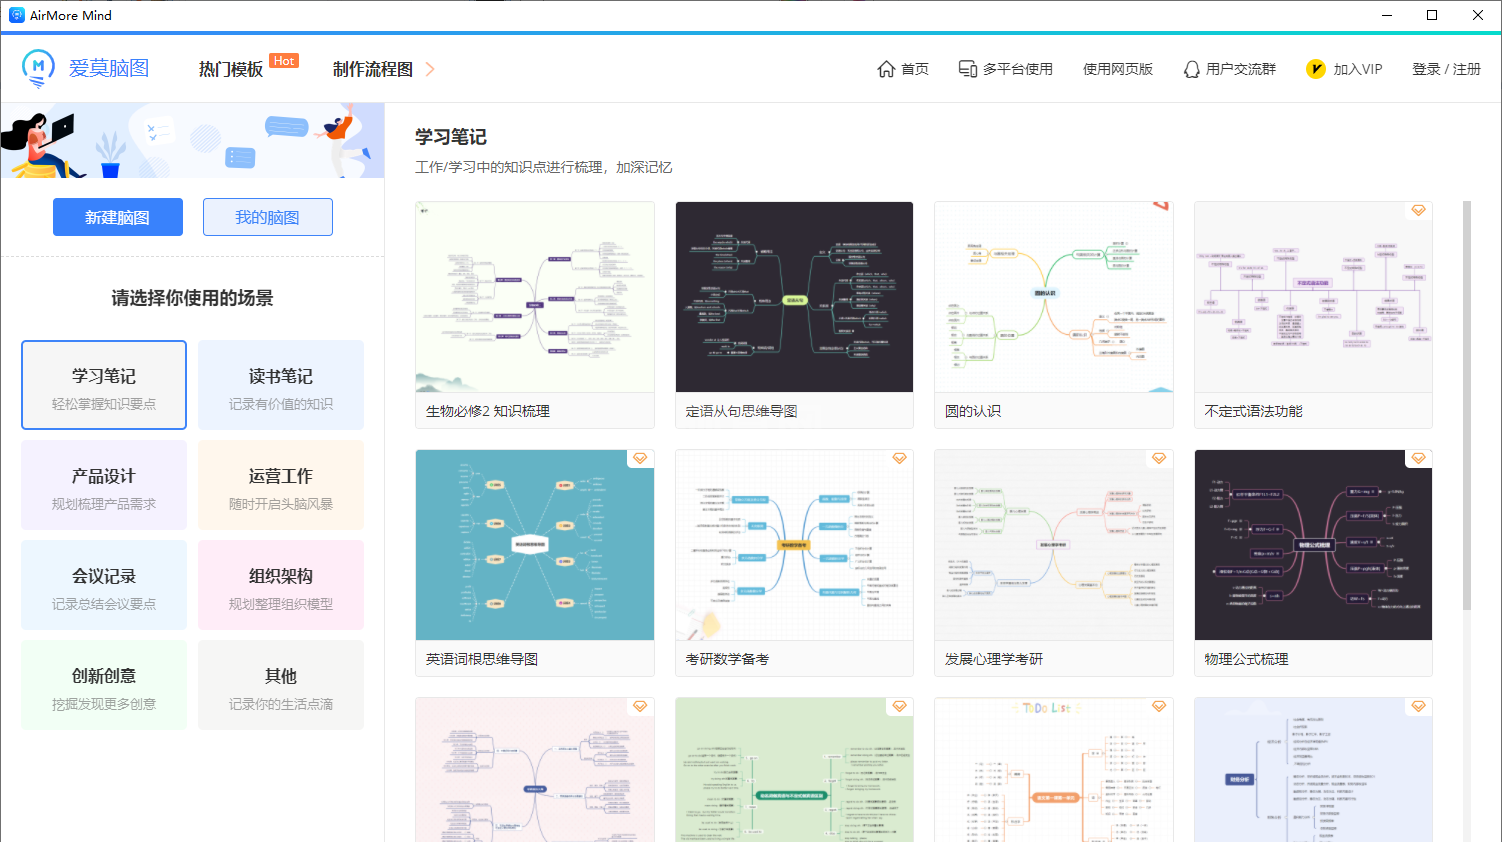Click the 学习笔记 section heading
Viewport: 1502px width, 842px height.
(451, 137)
